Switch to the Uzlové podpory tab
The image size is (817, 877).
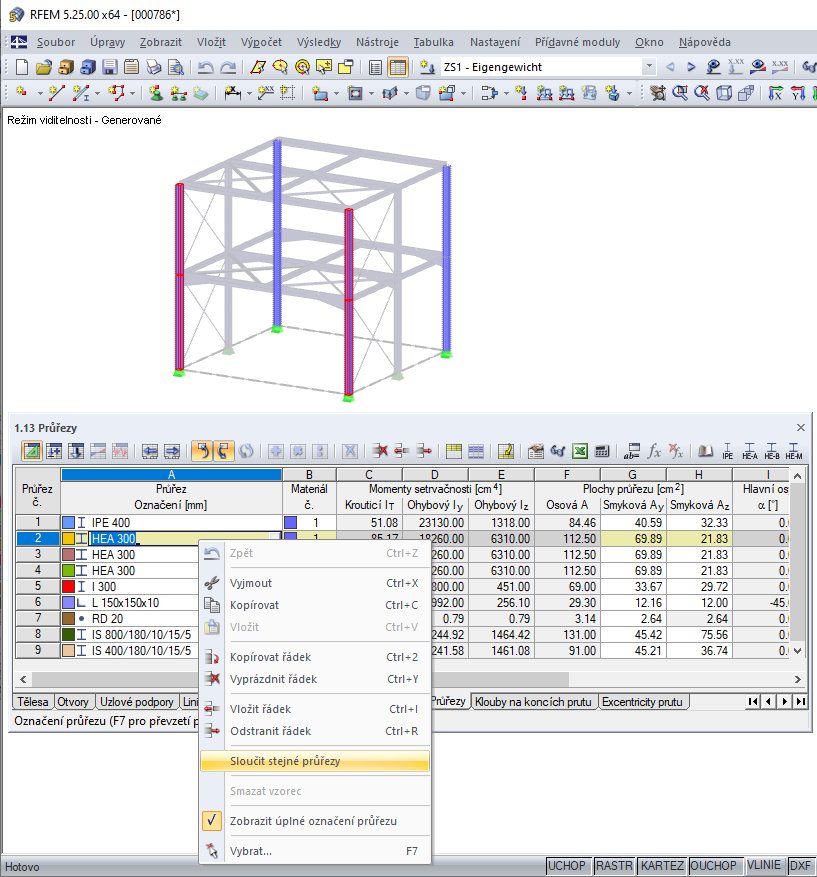pos(136,702)
